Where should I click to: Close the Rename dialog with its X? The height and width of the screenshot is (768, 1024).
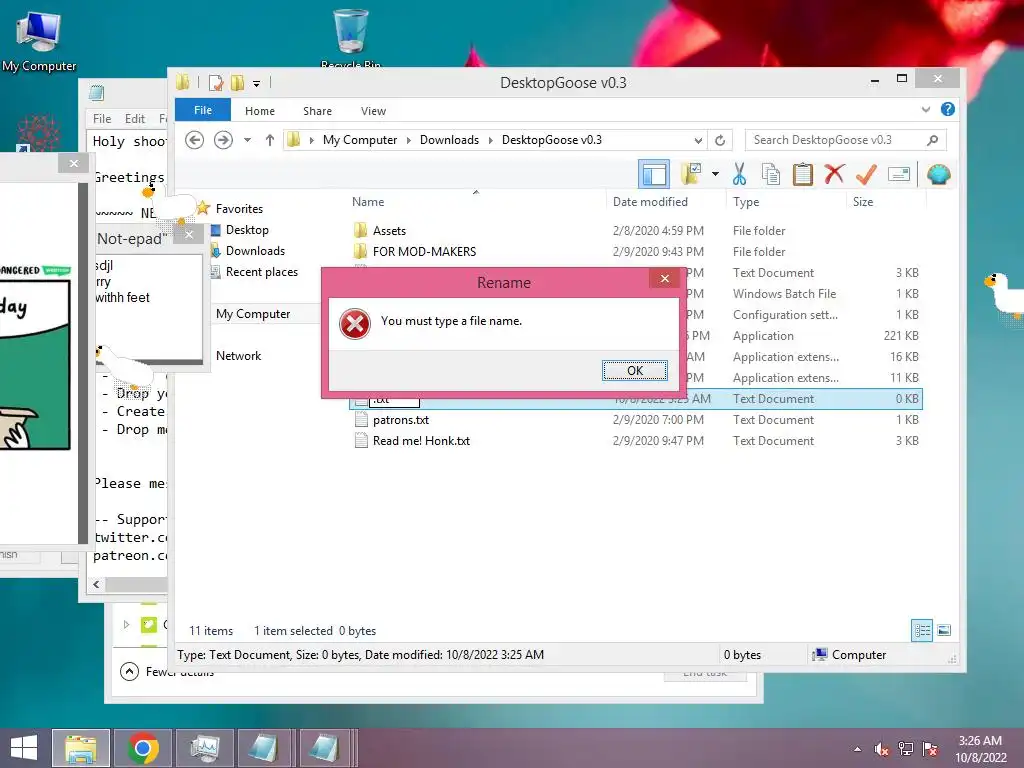tap(664, 279)
